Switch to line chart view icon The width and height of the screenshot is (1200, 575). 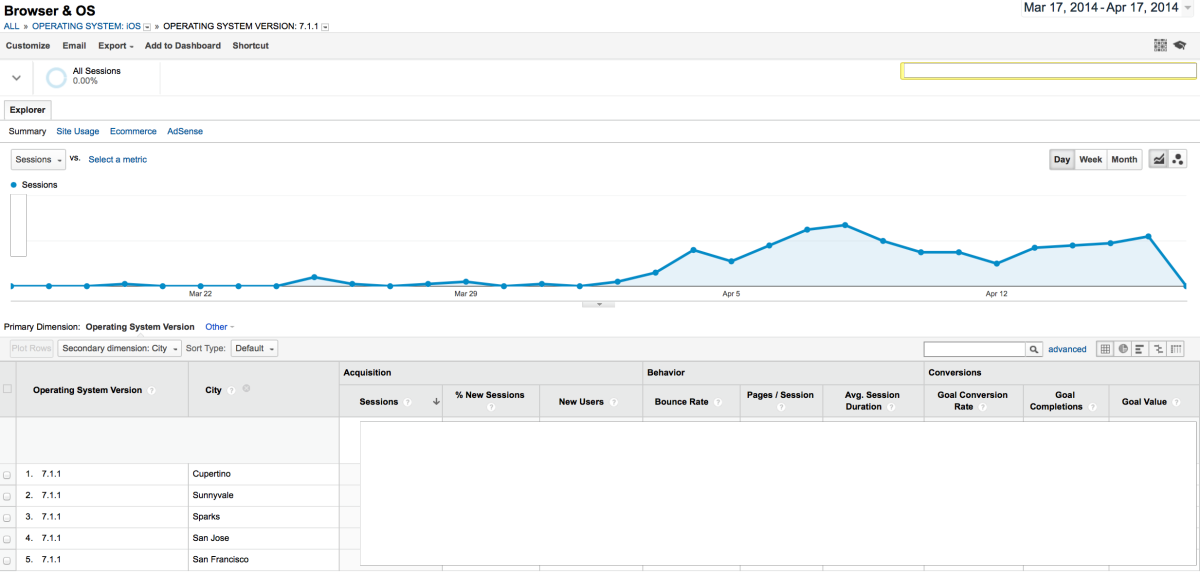[x=1159, y=159]
